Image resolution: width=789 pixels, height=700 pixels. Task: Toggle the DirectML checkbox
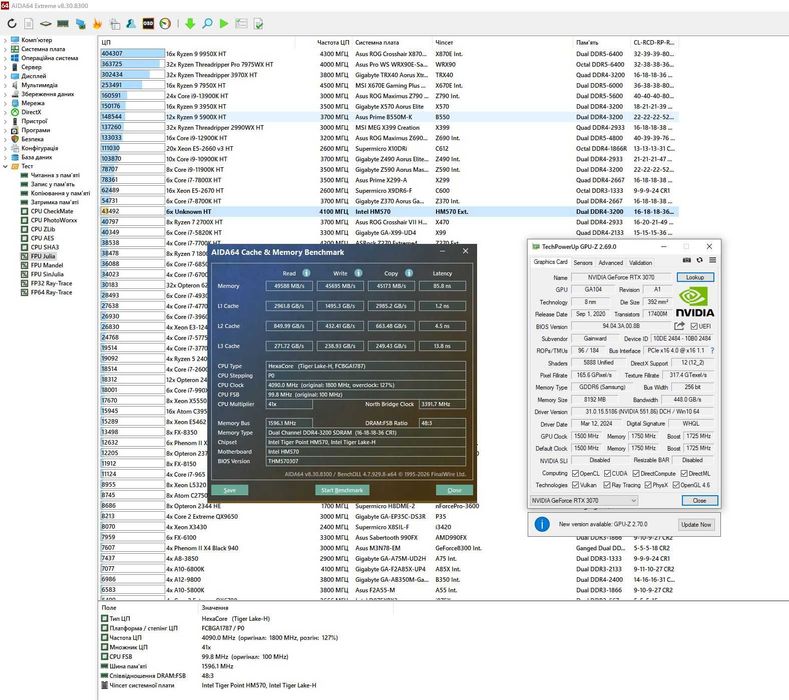[684, 473]
